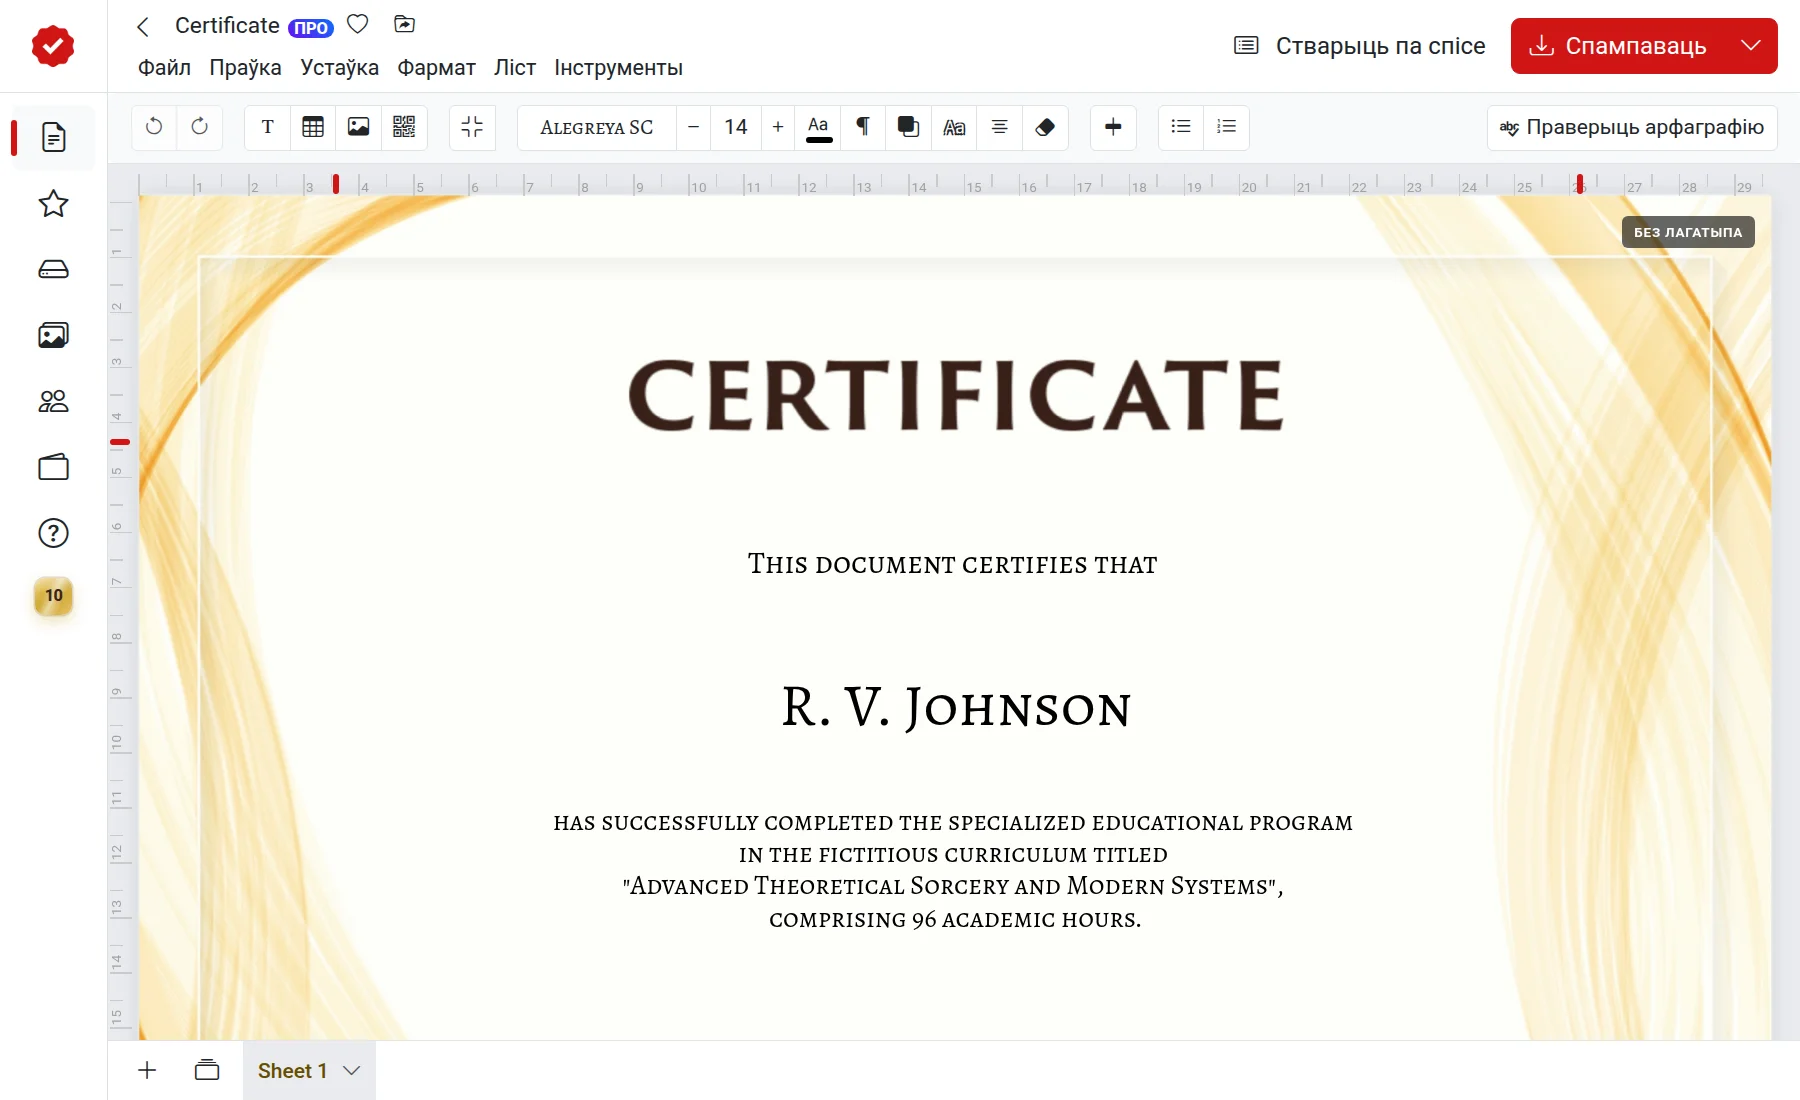Click the redo arrow icon
The image size is (1800, 1100).
[x=200, y=127]
